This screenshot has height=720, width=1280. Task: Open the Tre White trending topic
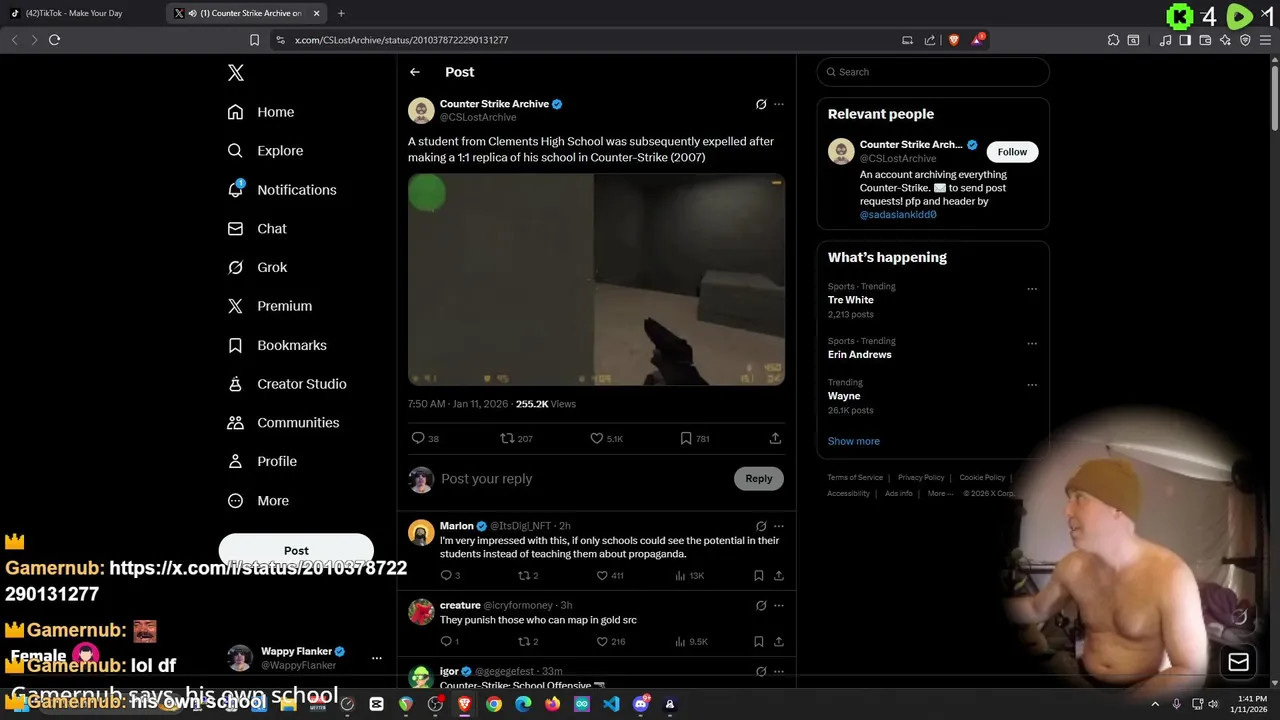click(850, 300)
